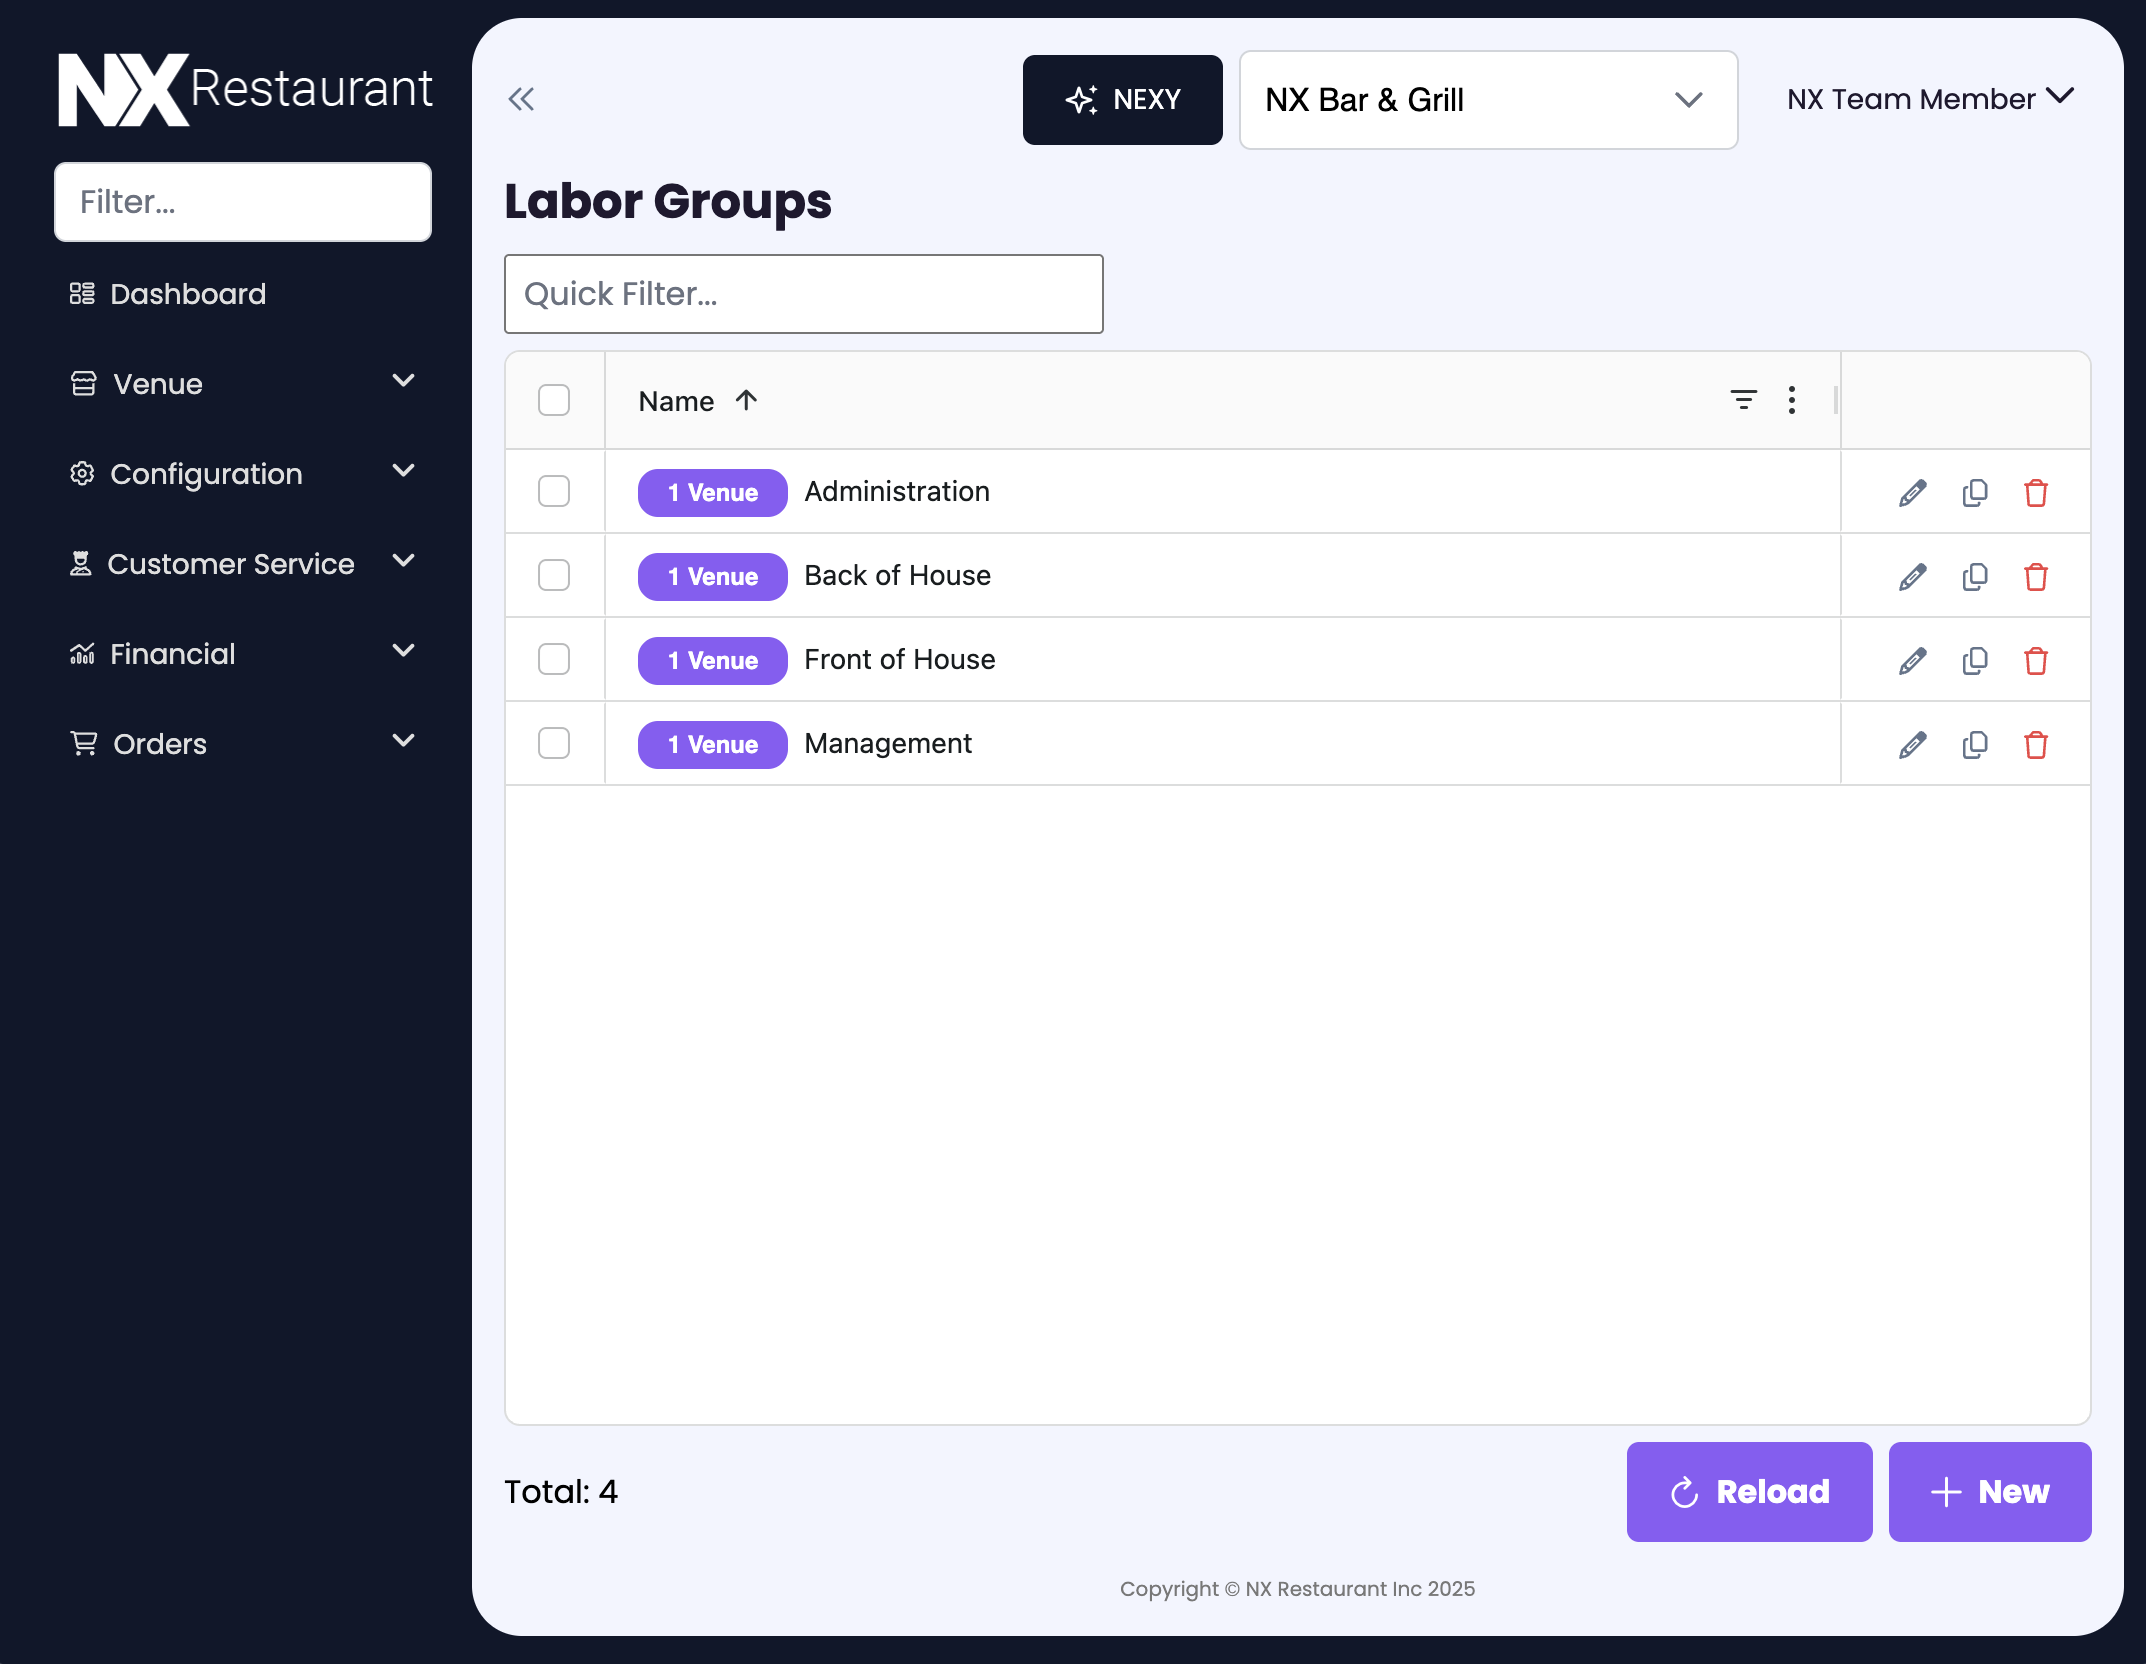Open the filter icon in Name column
This screenshot has height=1664, width=2146.
coord(1743,399)
